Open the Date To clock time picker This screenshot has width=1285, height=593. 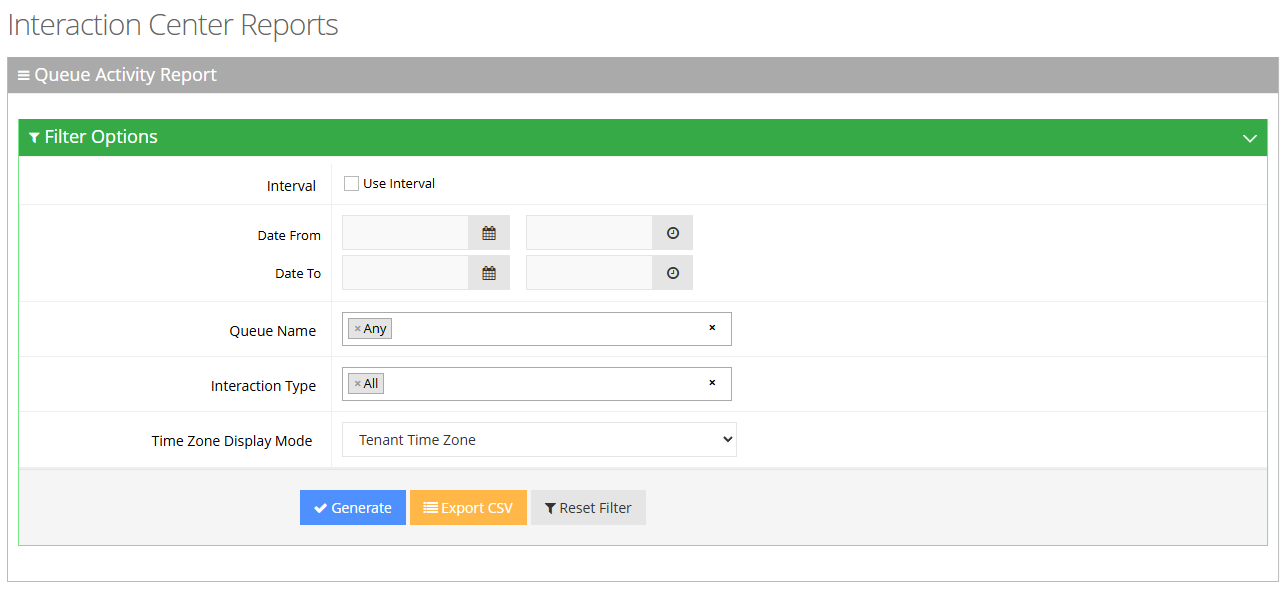[673, 273]
